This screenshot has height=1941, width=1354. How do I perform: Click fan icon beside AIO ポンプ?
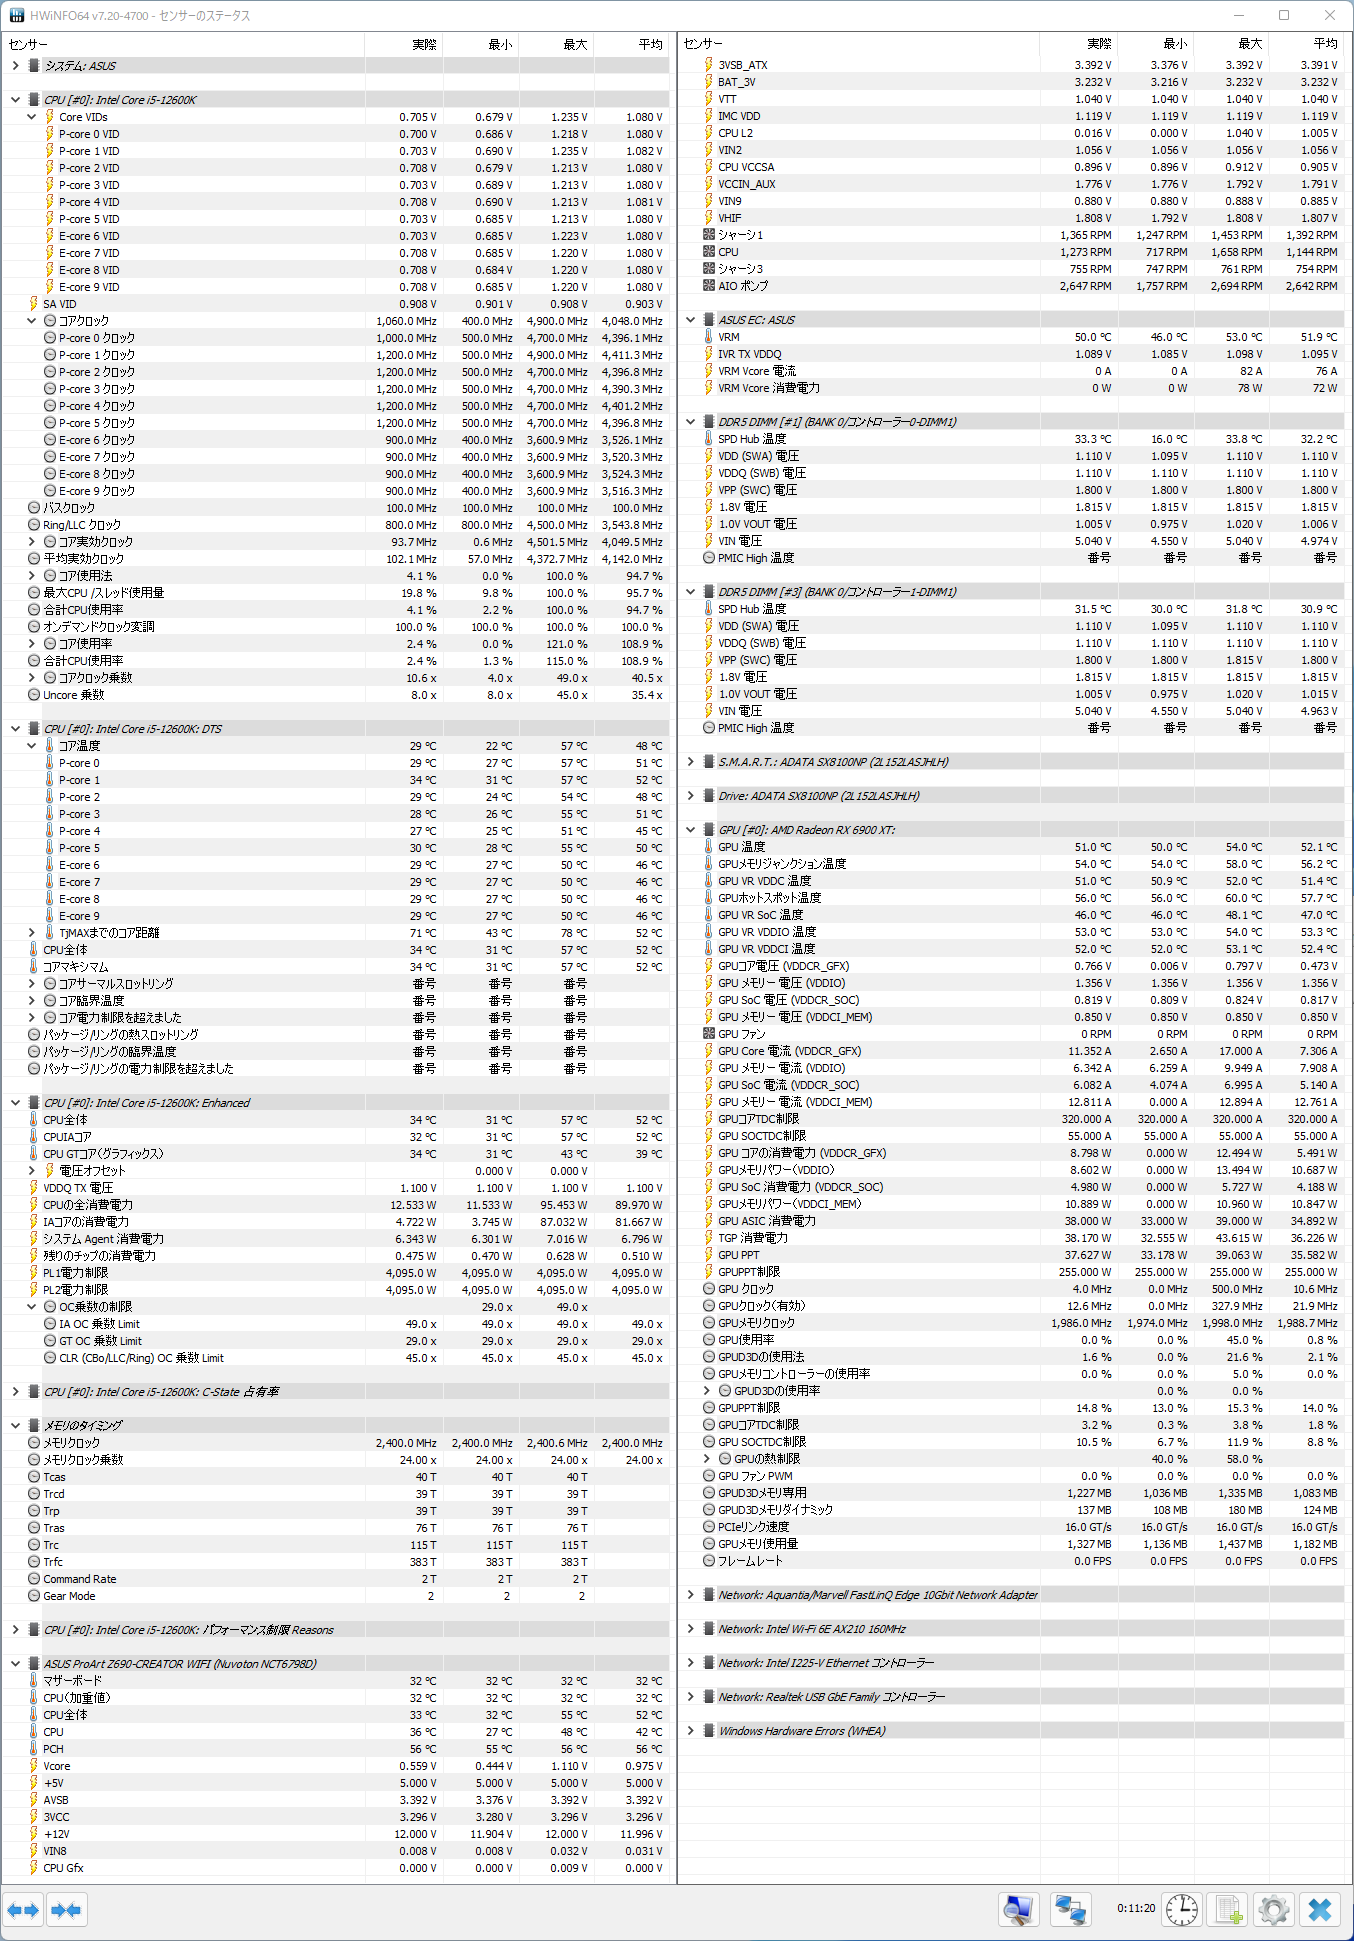pyautogui.click(x=708, y=286)
